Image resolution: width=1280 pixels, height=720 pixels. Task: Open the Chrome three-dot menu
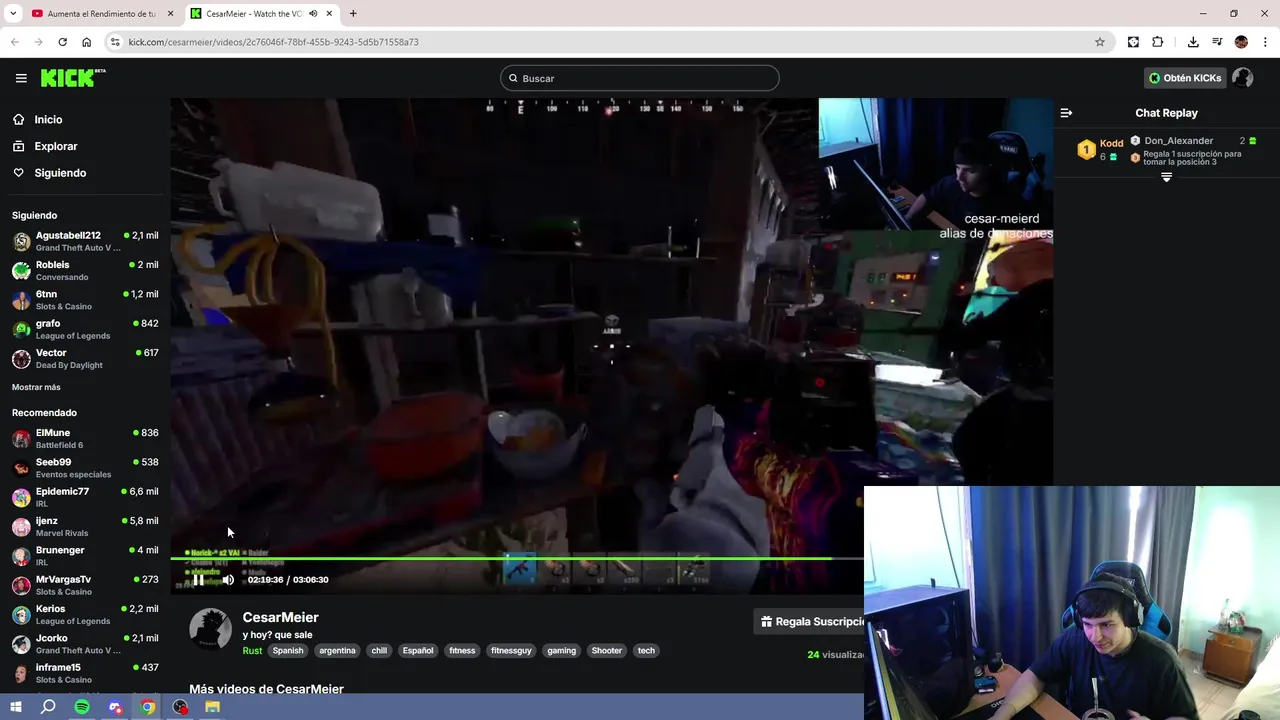[x=1266, y=42]
